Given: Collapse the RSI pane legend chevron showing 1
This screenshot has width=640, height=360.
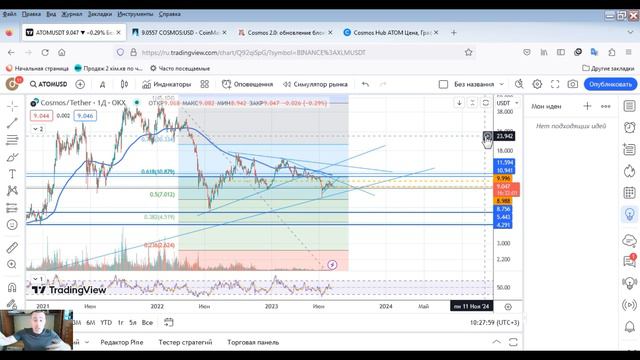Looking at the screenshot, I should click(38, 279).
